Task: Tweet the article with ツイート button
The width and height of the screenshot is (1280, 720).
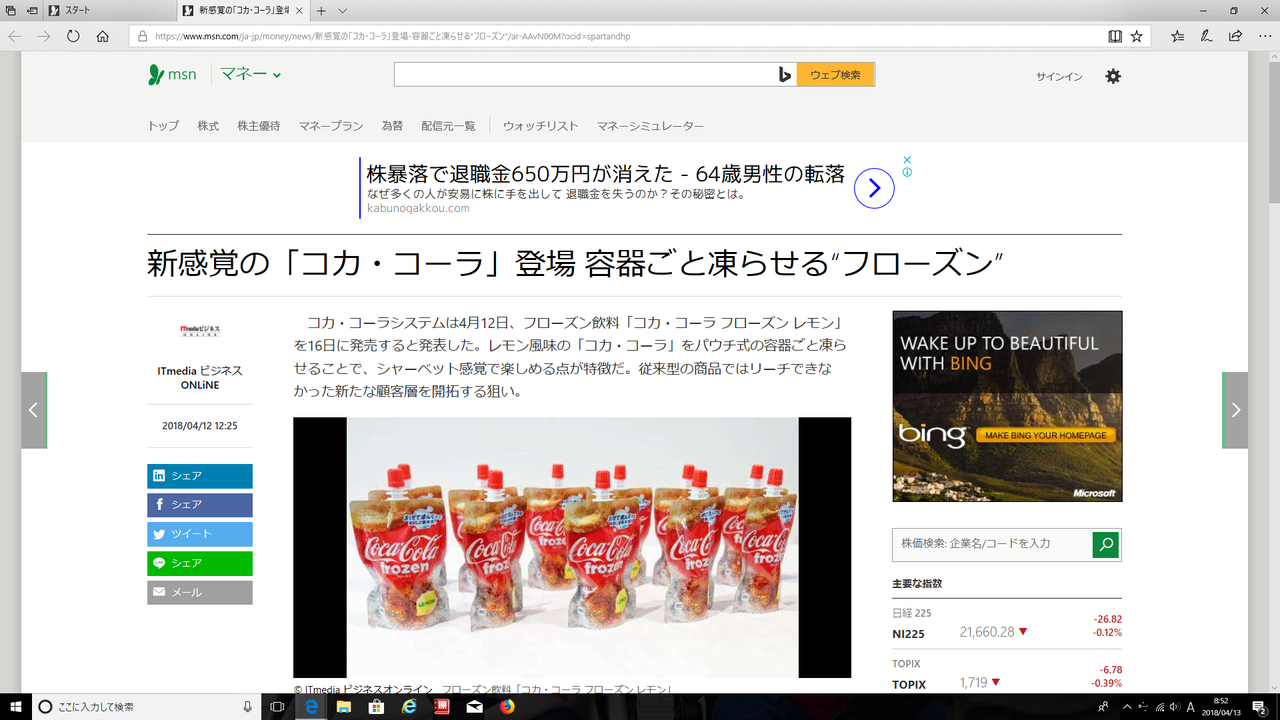Action: 200,534
